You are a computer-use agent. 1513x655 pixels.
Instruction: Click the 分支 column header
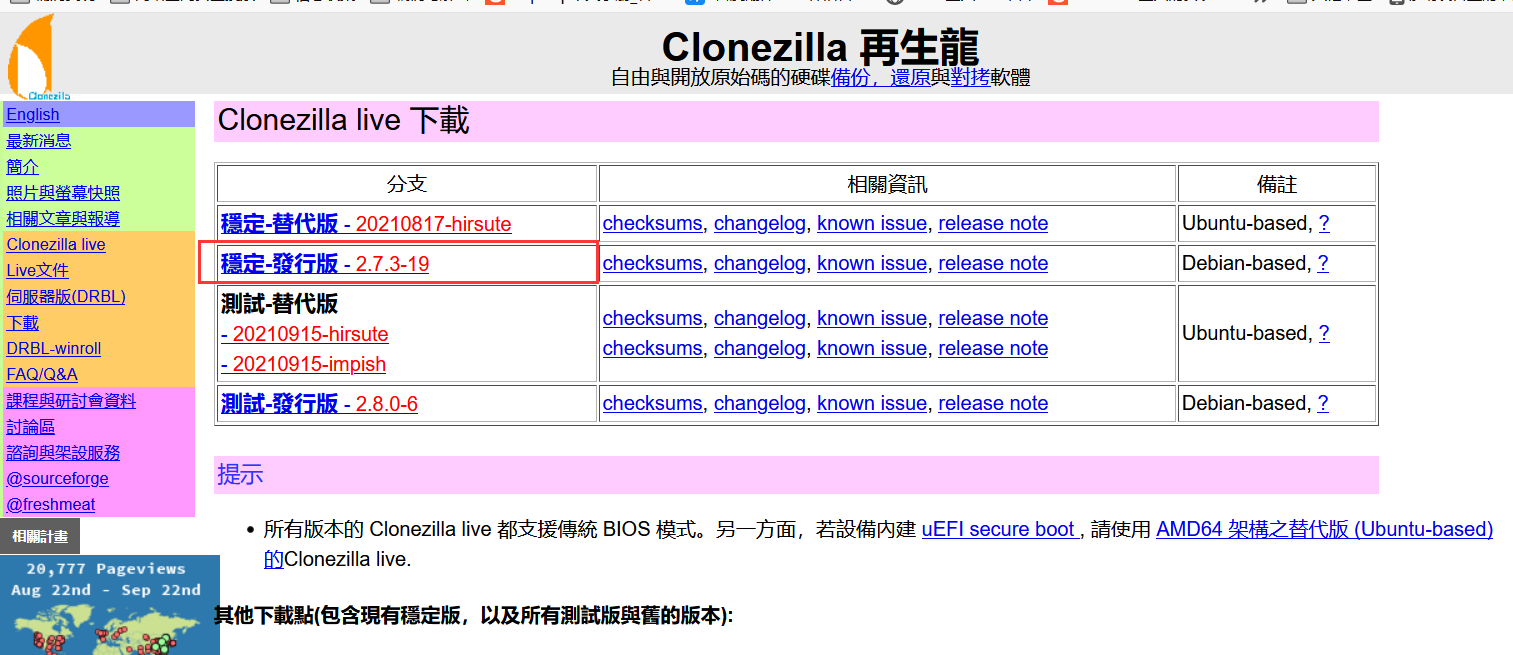(x=407, y=184)
